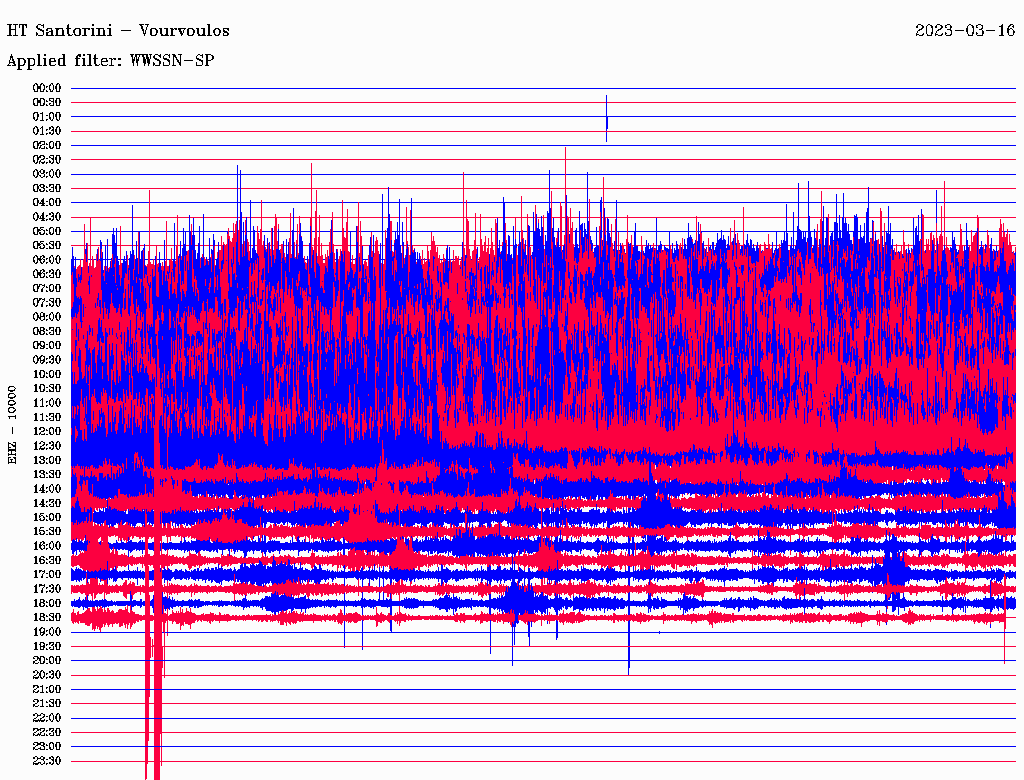Click the 13:00 time label
This screenshot has width=1024, height=780.
(x=47, y=460)
